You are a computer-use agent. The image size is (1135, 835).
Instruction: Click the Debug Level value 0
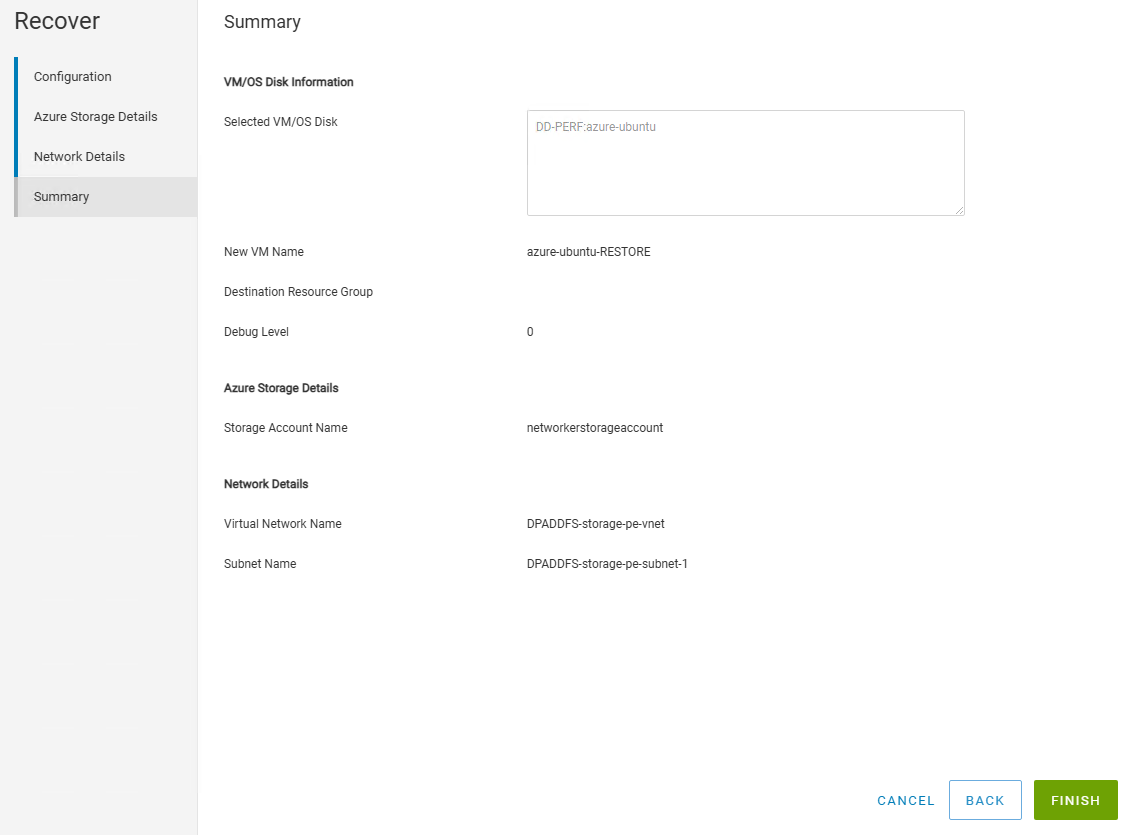pos(530,332)
